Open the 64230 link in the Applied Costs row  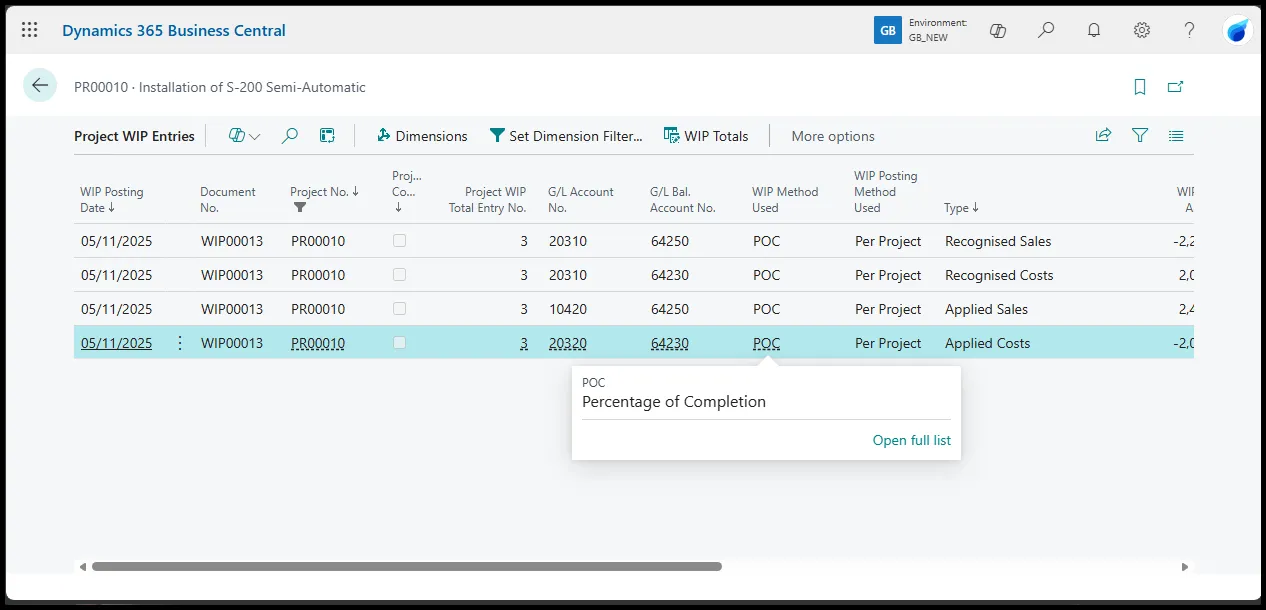pyautogui.click(x=670, y=343)
